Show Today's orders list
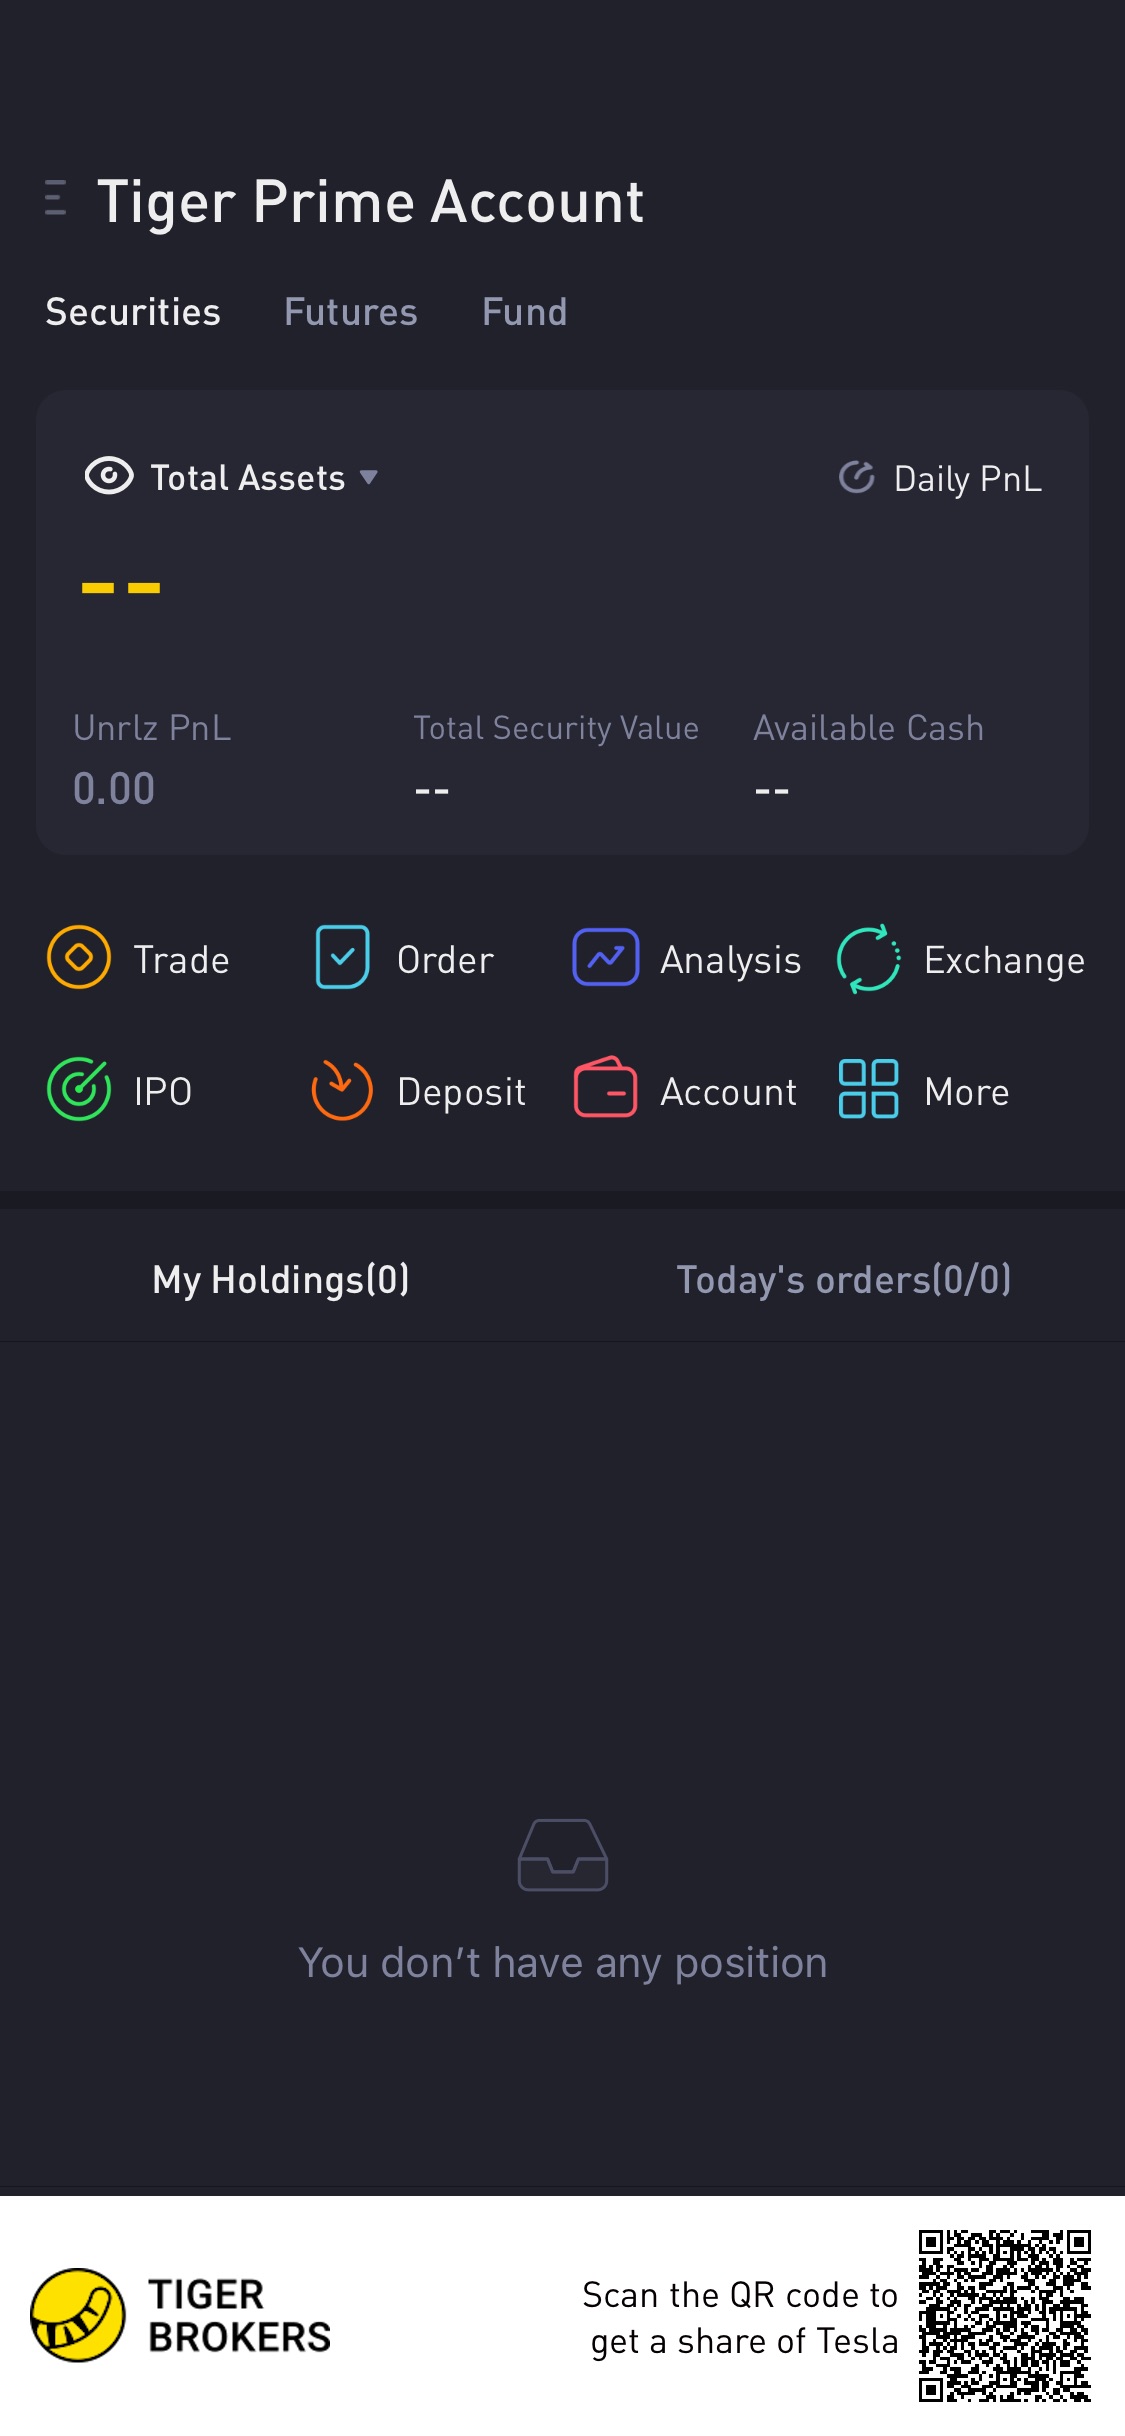Viewport: 1125px width, 2436px height. (843, 1280)
